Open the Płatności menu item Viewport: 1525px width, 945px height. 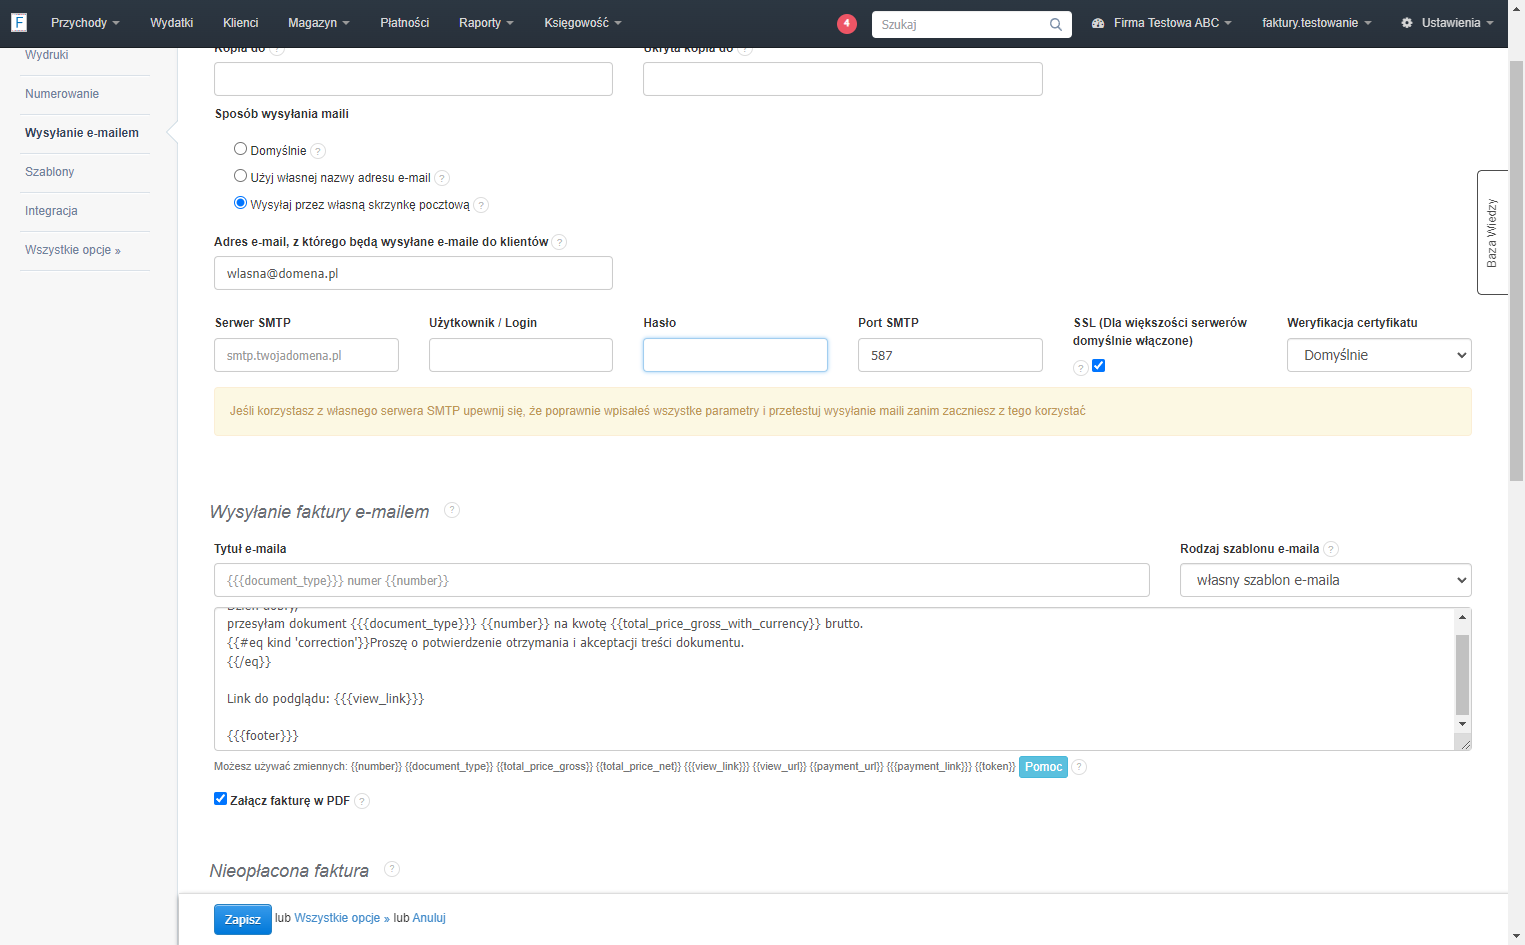[405, 23]
